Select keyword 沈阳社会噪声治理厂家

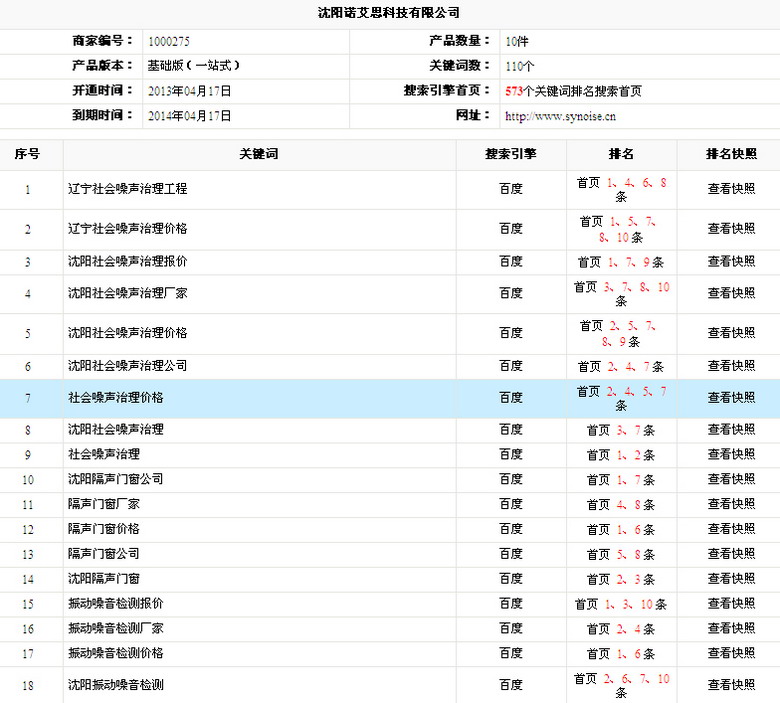pos(128,293)
